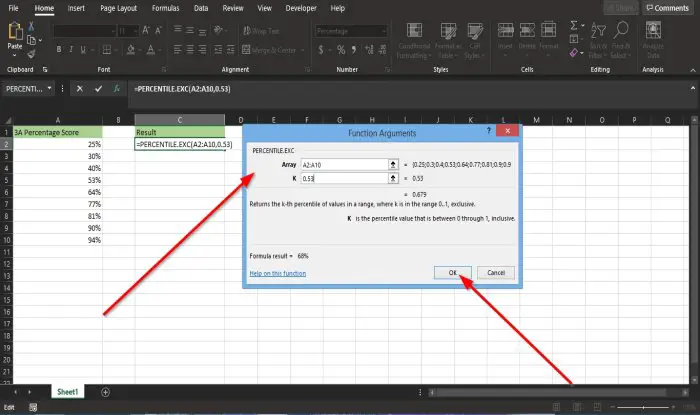Open the Formulas ribbon tab
This screenshot has width=700, height=415.
(165, 8)
